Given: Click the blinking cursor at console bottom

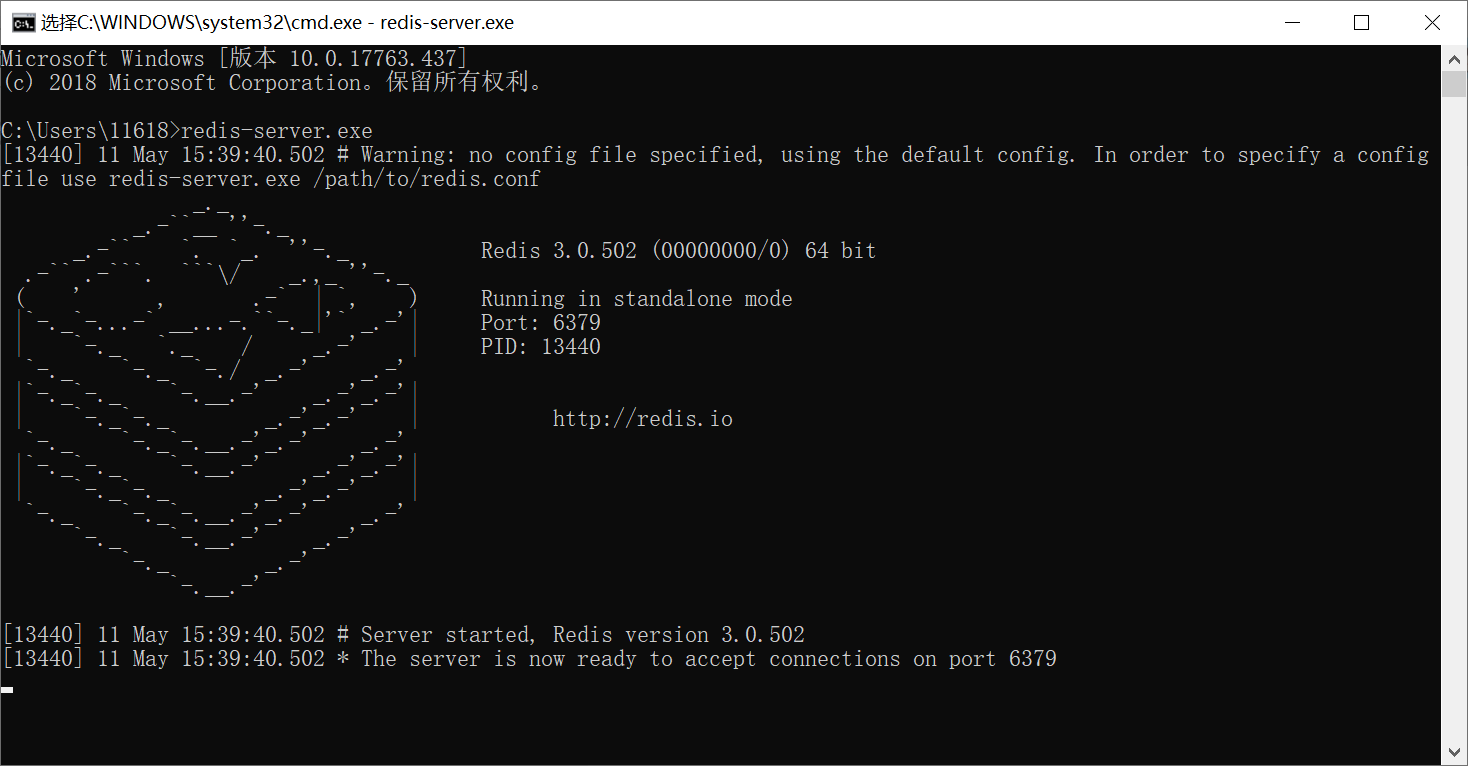Looking at the screenshot, I should tap(7, 689).
